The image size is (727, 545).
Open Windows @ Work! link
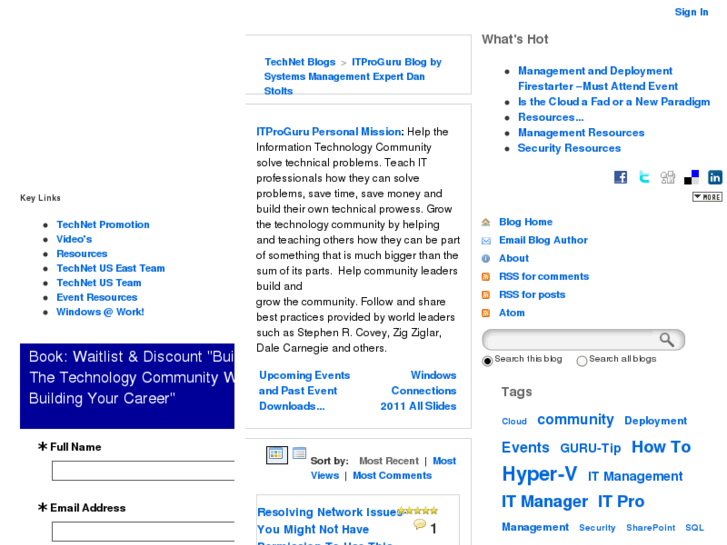[100, 312]
